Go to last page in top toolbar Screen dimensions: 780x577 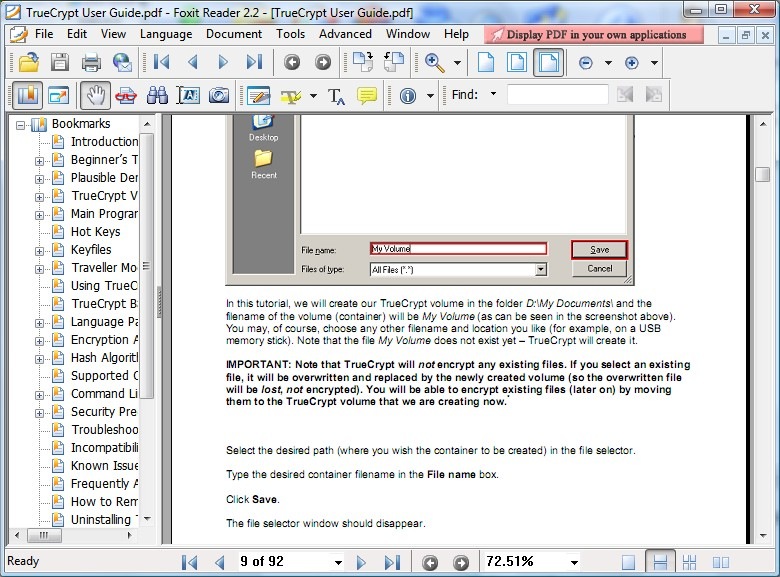point(254,62)
